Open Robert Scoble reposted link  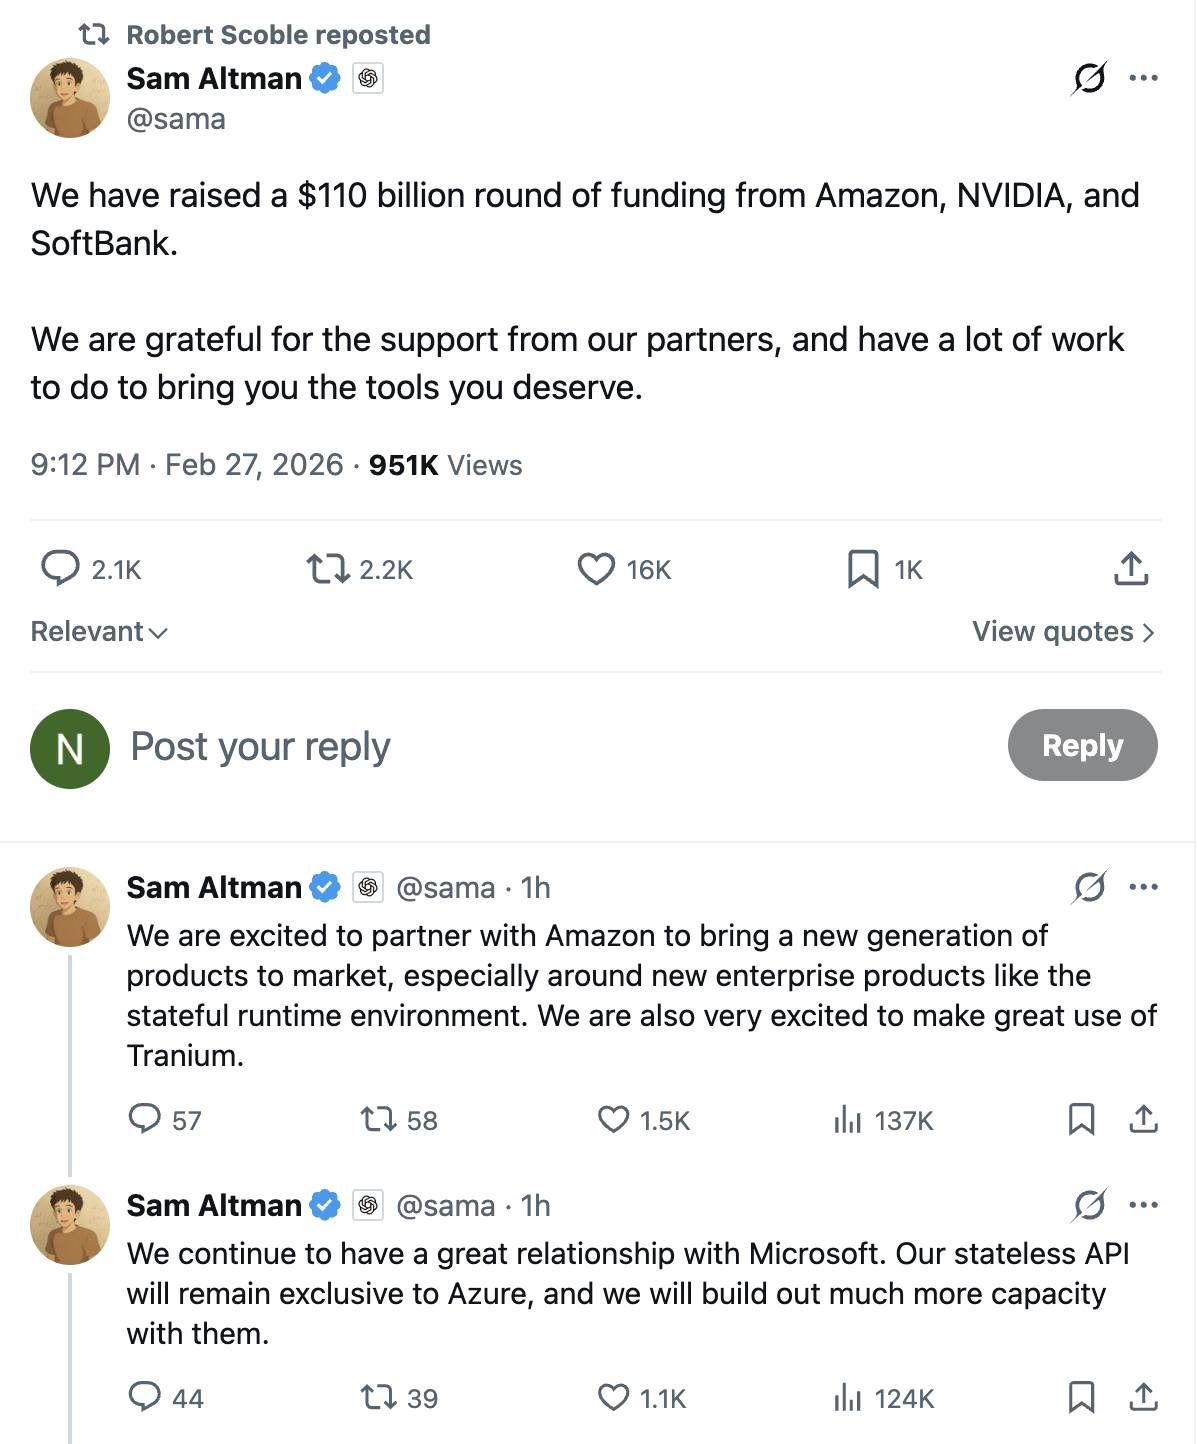278,35
